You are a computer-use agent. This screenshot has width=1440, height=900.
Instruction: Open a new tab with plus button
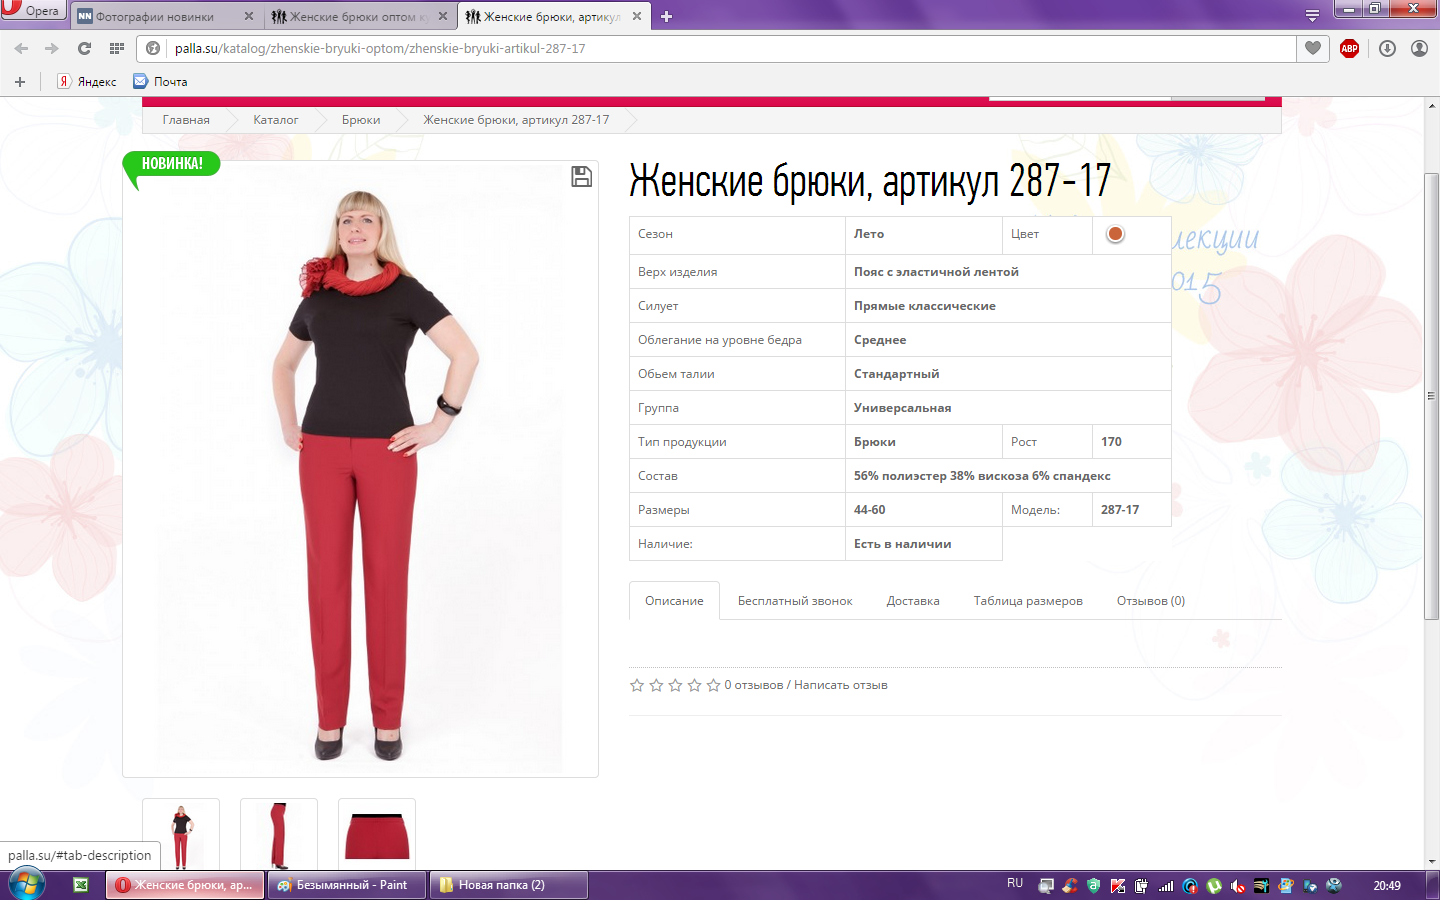point(666,16)
